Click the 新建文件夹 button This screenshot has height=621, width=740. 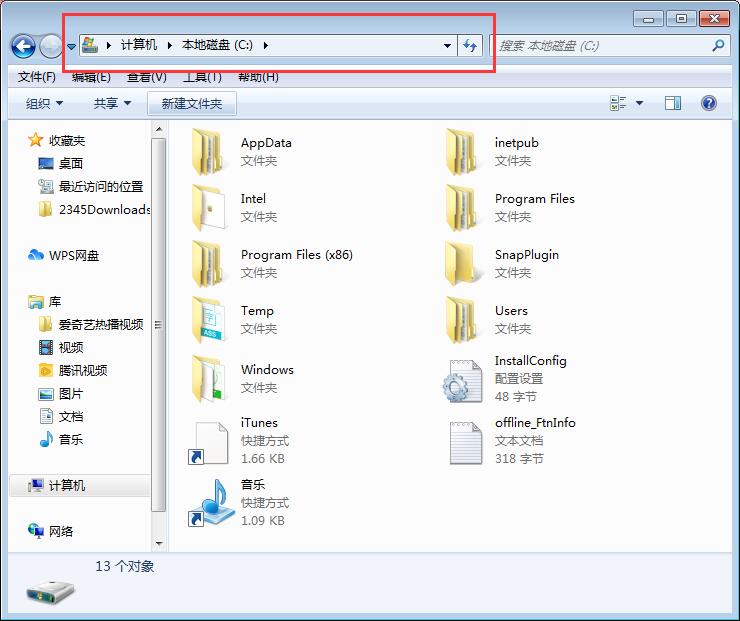tap(192, 103)
